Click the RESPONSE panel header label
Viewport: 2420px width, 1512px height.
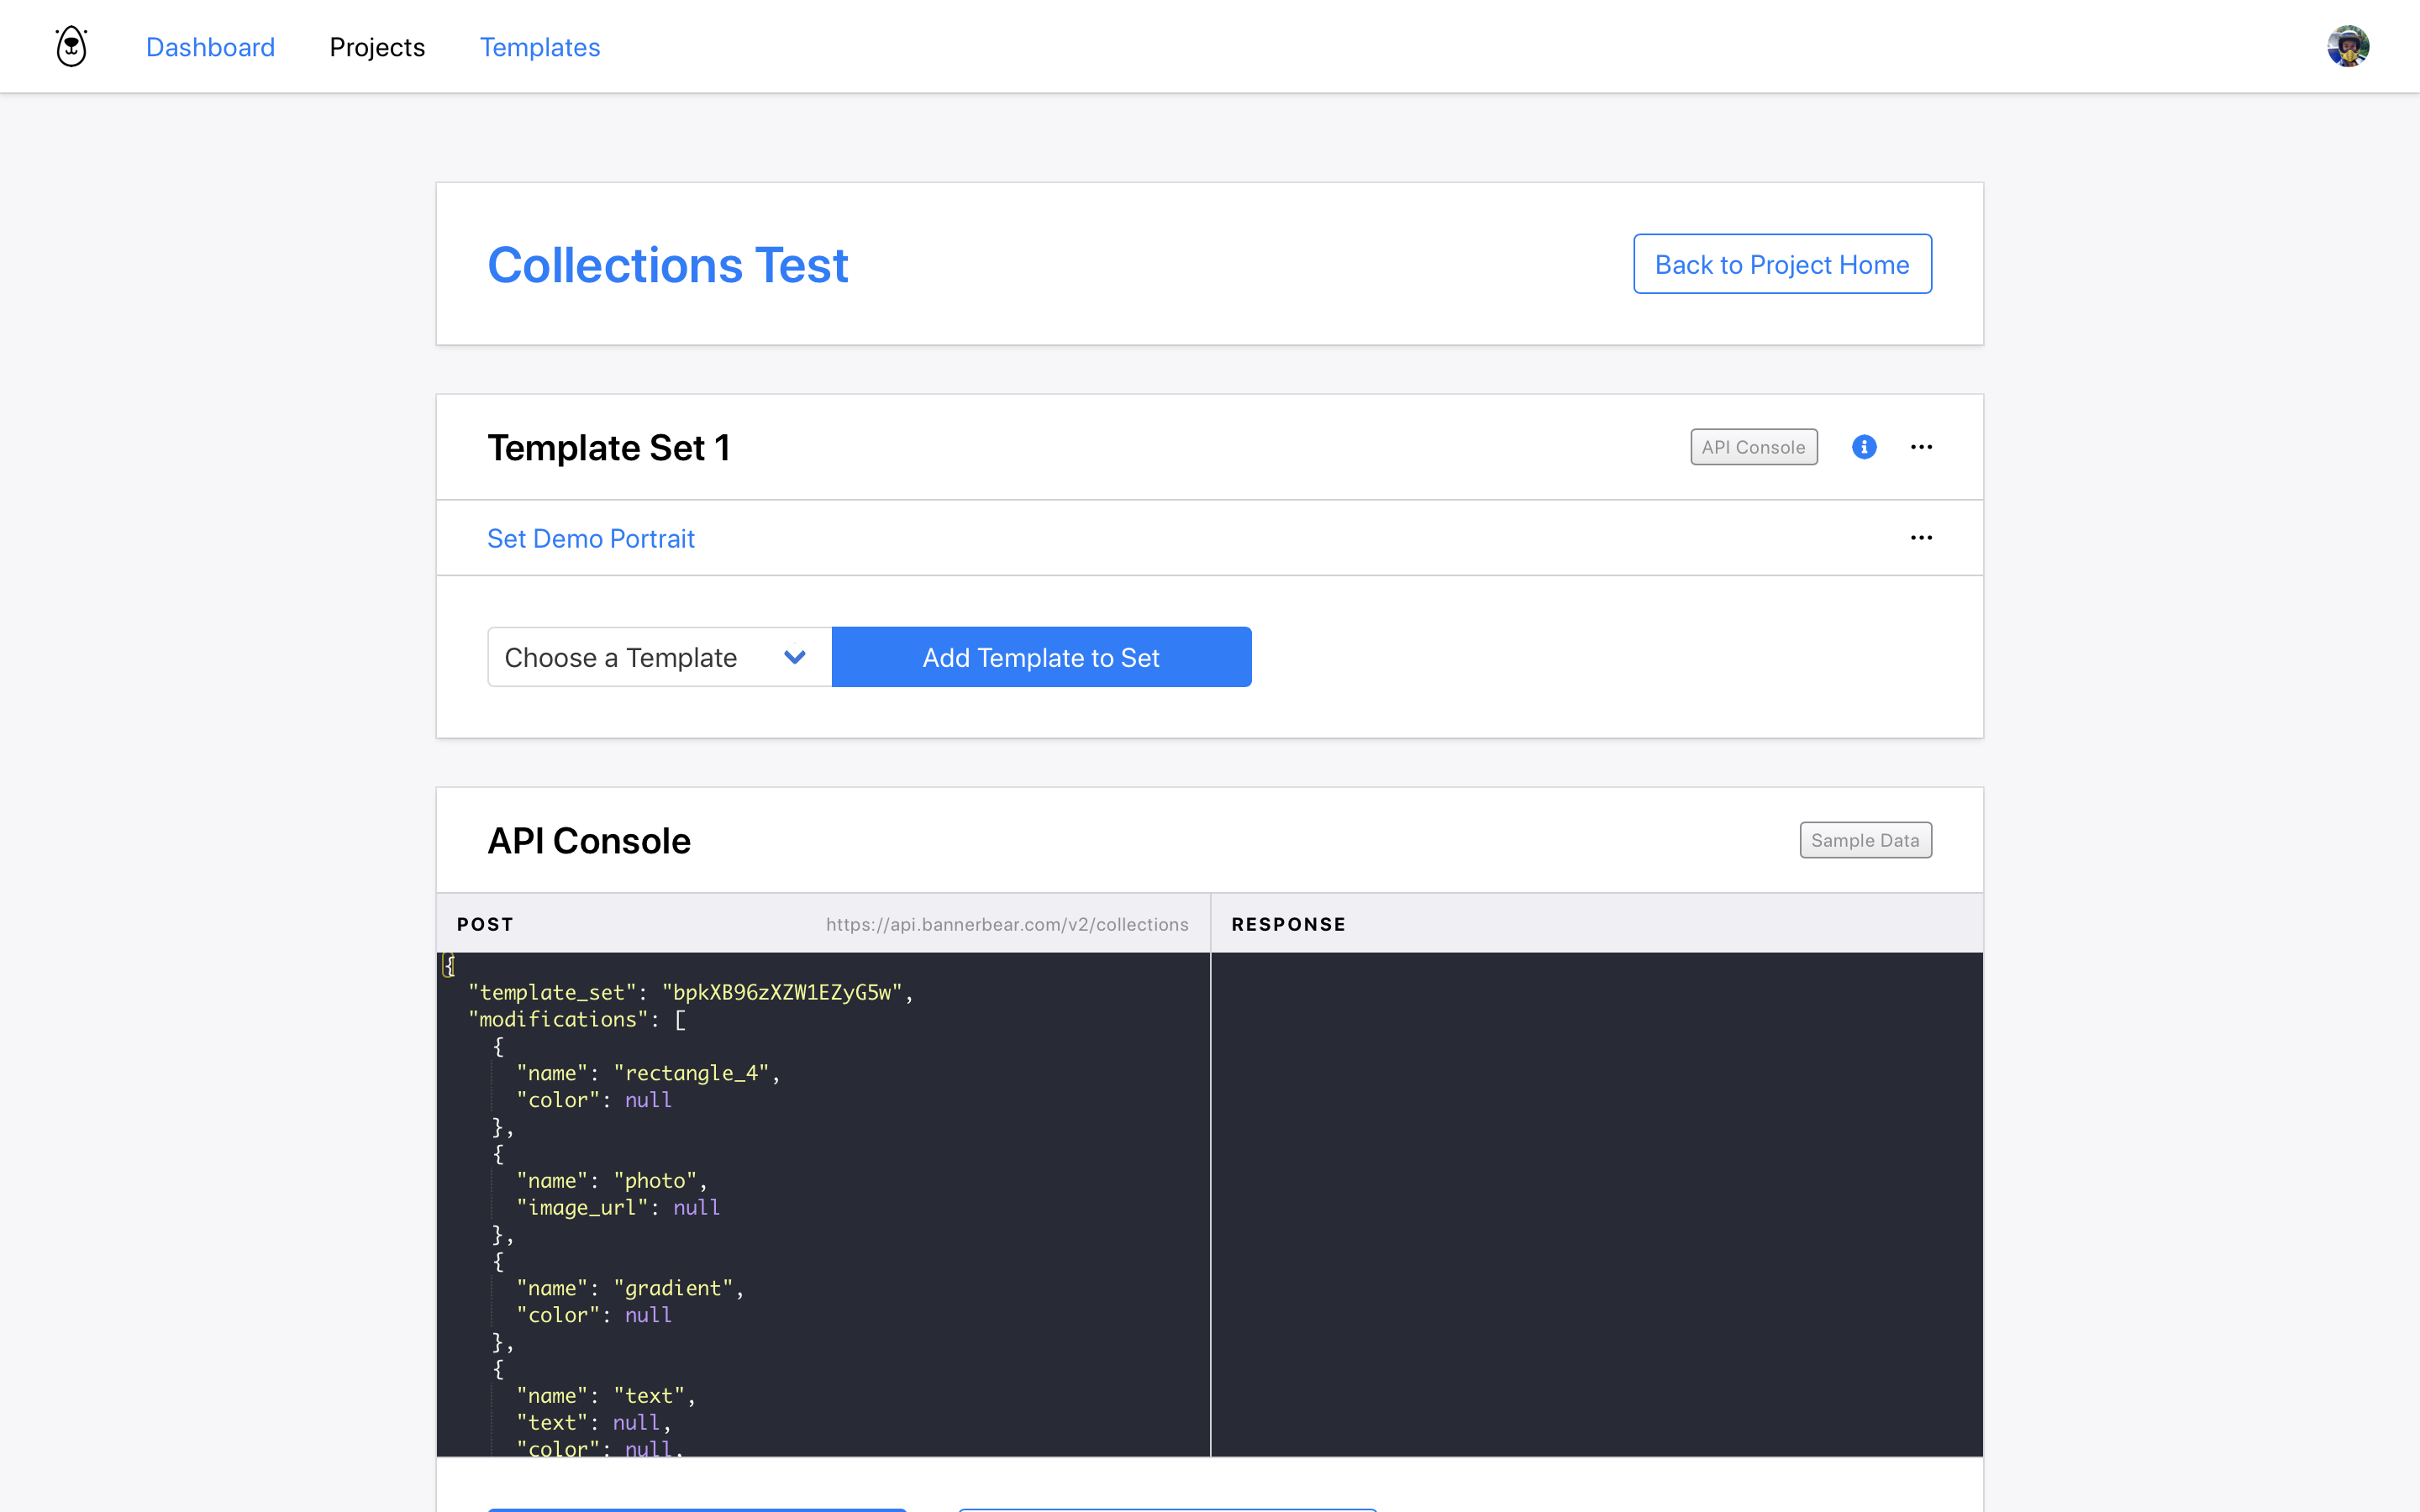[1289, 924]
